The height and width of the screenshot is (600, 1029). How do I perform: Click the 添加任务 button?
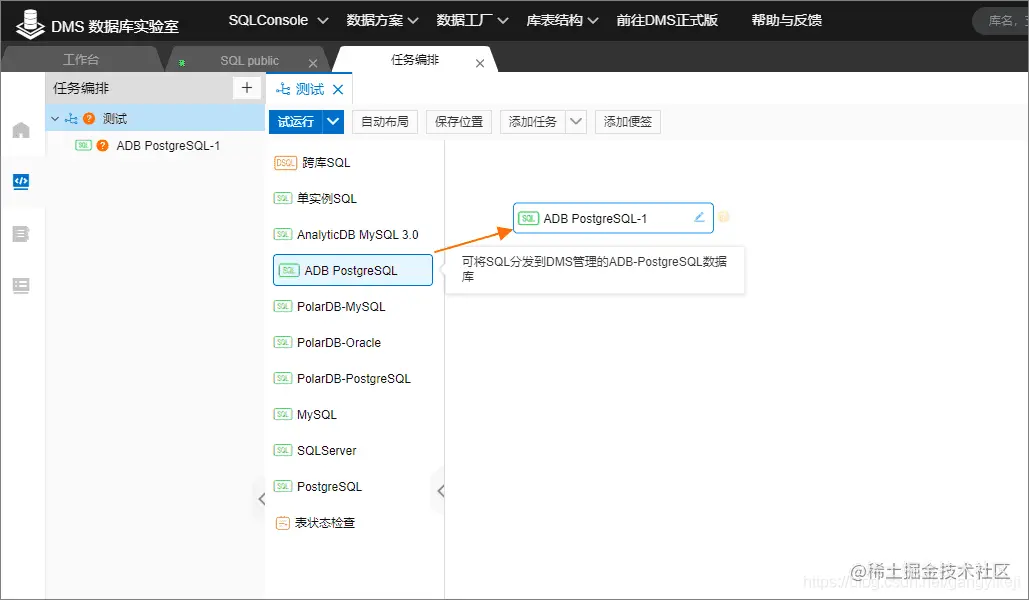(533, 121)
